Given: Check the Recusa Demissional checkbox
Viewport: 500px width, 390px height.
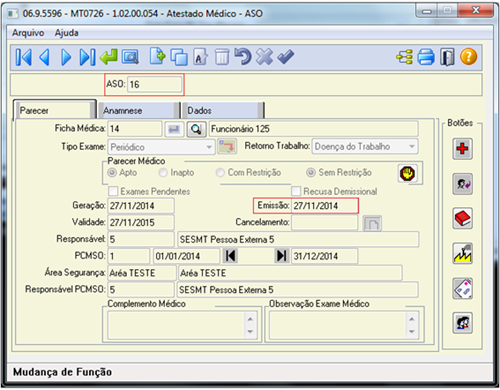Looking at the screenshot, I should coord(296,191).
